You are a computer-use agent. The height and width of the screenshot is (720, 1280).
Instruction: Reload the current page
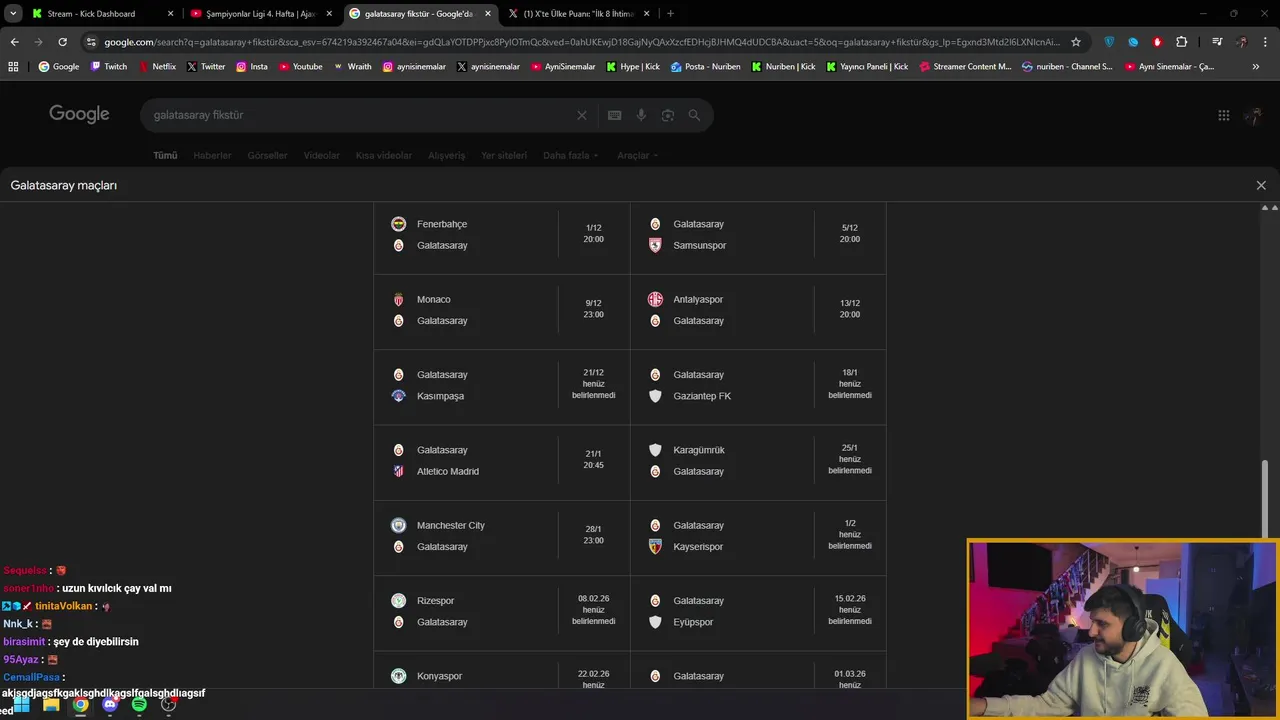pos(62,42)
